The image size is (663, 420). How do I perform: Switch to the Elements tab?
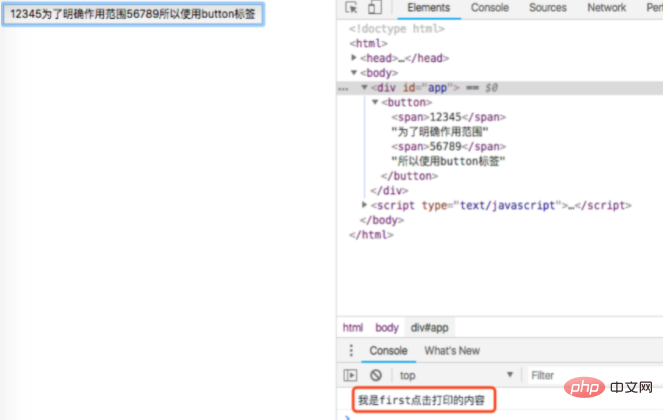[428, 8]
